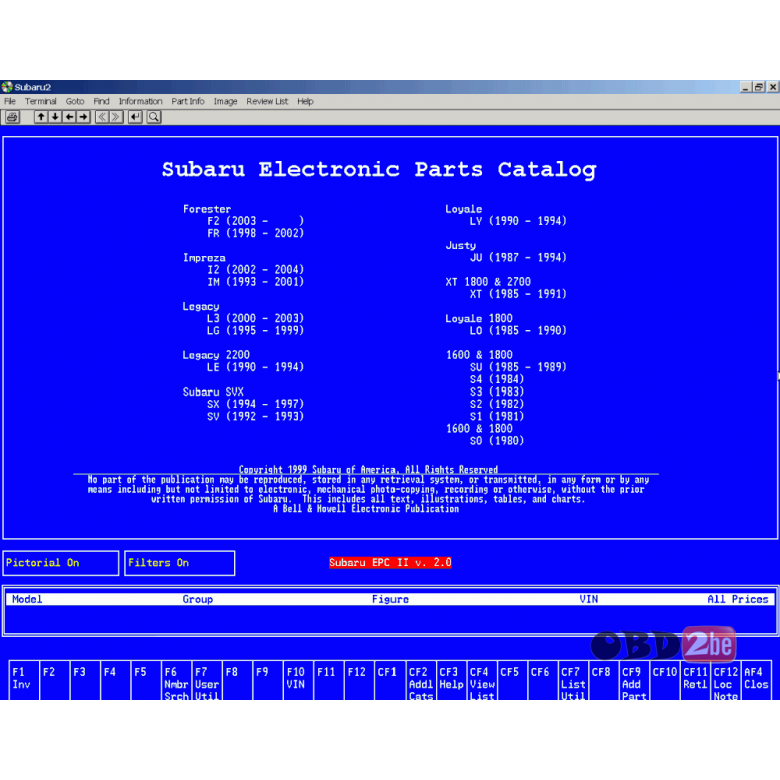Click the print icon in toolbar
This screenshot has height=780, width=780.
tap(12, 117)
